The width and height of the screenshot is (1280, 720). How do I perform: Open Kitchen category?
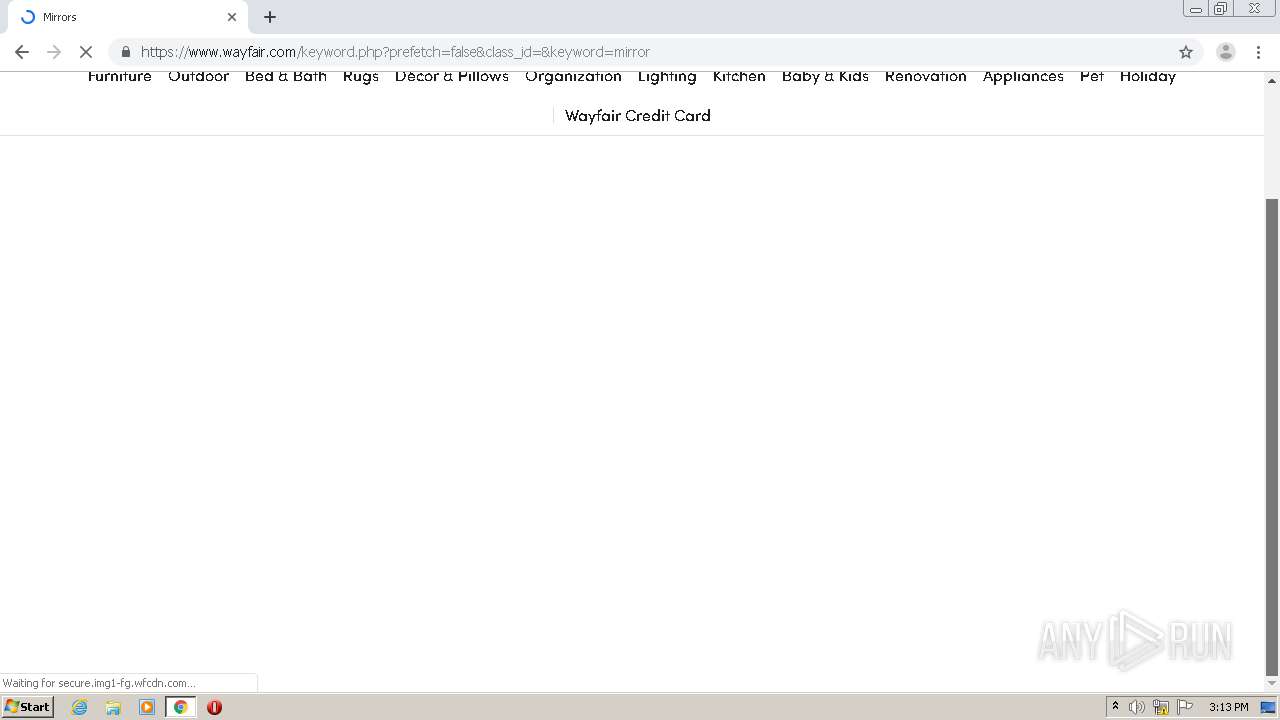tap(739, 77)
